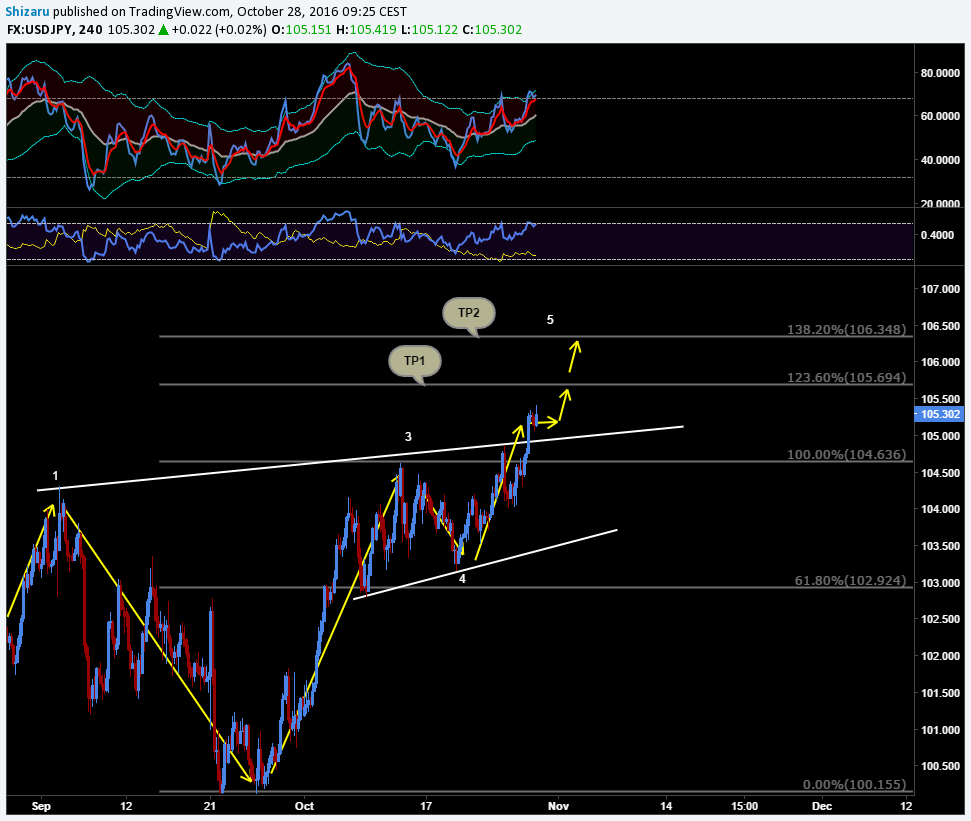Click the 0.00%(100.155) Fibonacci label
The image size is (971, 821).
point(854,784)
